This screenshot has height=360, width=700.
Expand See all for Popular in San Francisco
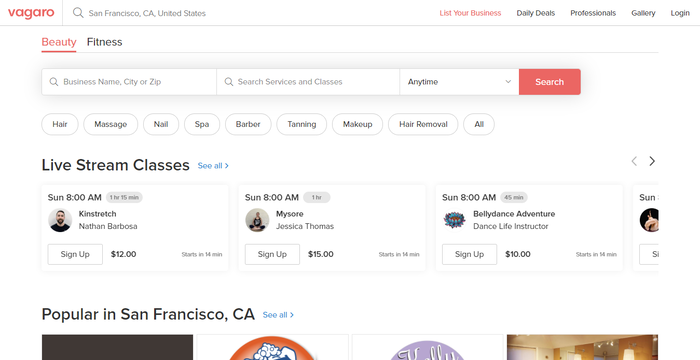coord(278,315)
